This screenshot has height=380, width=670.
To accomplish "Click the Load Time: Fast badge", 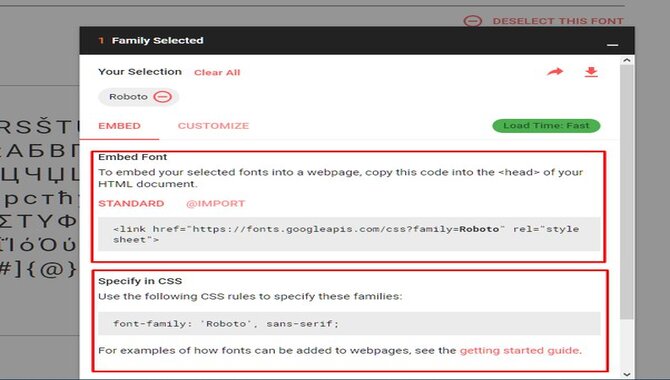I will click(x=546, y=126).
